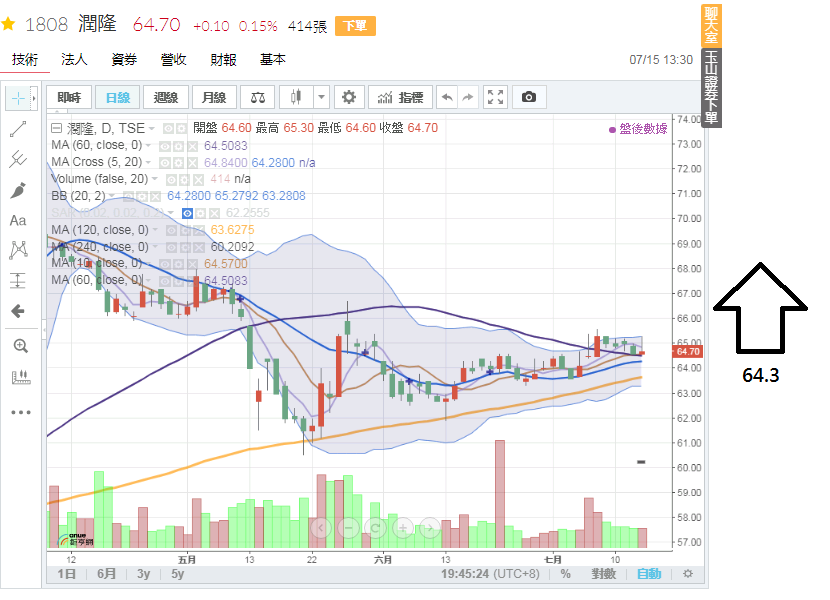Toggle the 對數 logarithmic scale

click(603, 574)
